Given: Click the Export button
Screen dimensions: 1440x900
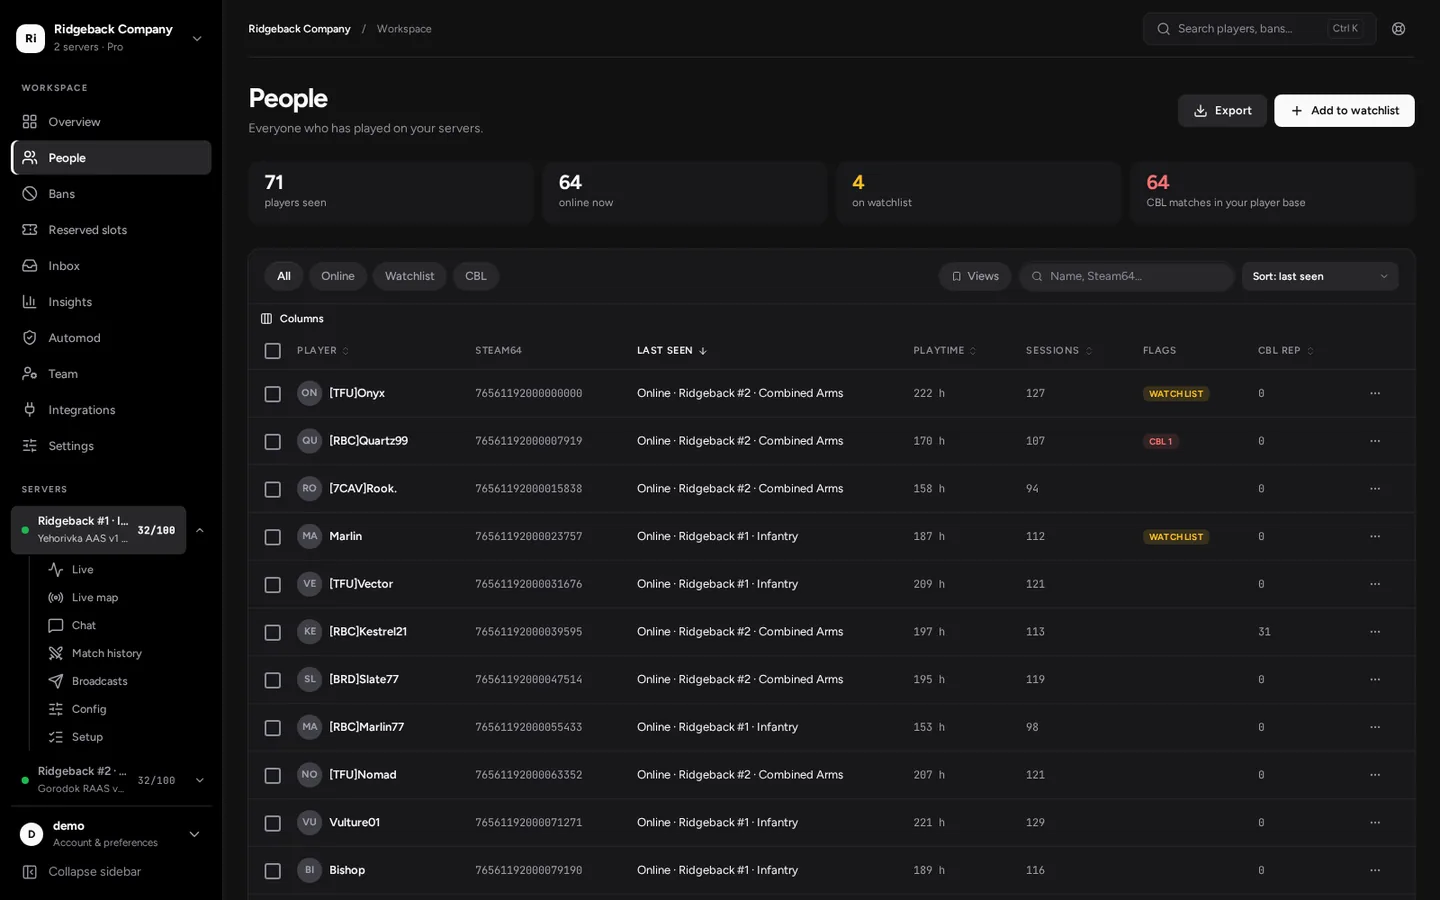Looking at the screenshot, I should tap(1222, 111).
